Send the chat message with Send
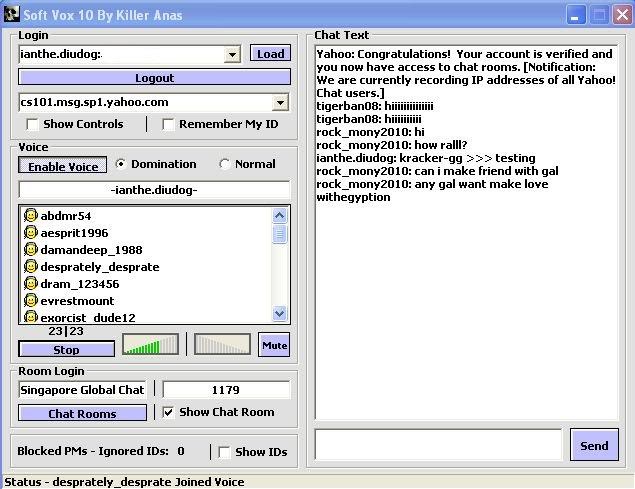The width and height of the screenshot is (635, 489). point(594,445)
